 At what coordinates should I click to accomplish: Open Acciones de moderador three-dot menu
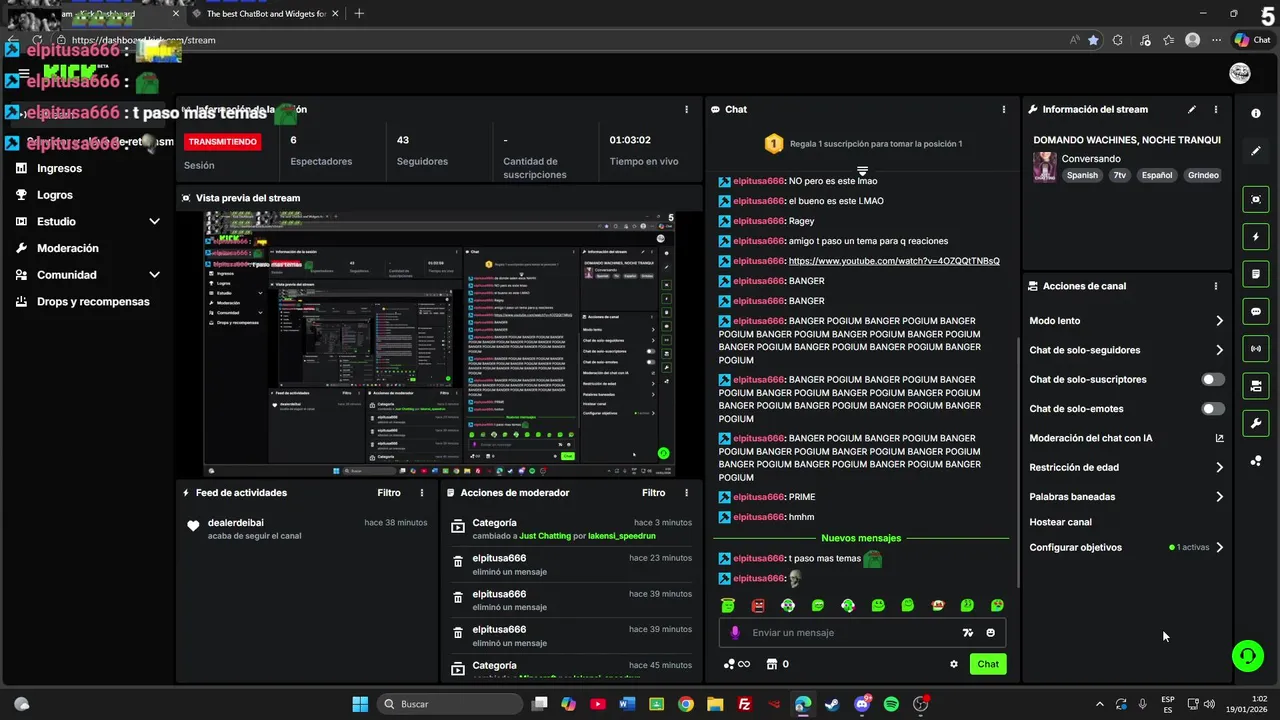coord(686,493)
